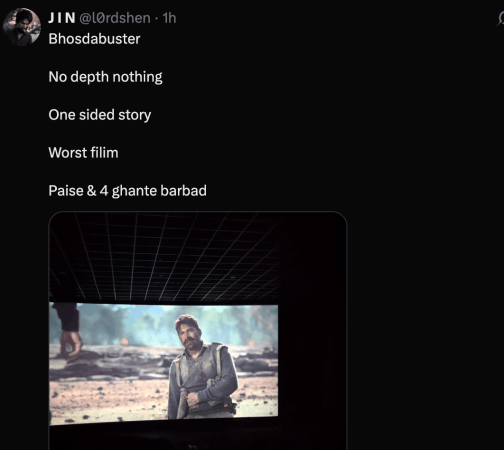Open the tweet via the 1h timestamp

tap(169, 18)
